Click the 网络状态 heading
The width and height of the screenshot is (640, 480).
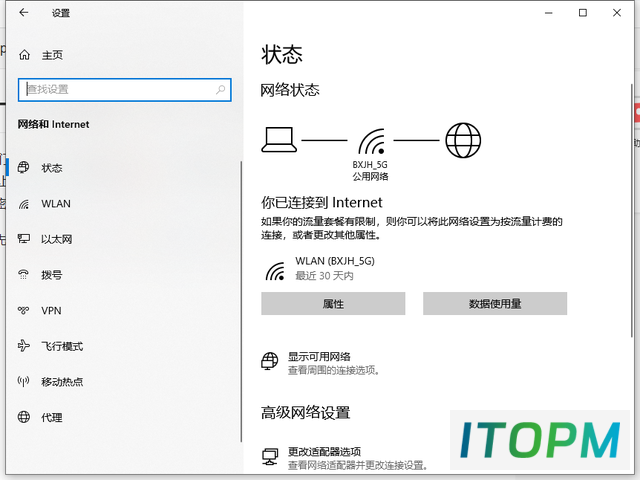click(290, 90)
